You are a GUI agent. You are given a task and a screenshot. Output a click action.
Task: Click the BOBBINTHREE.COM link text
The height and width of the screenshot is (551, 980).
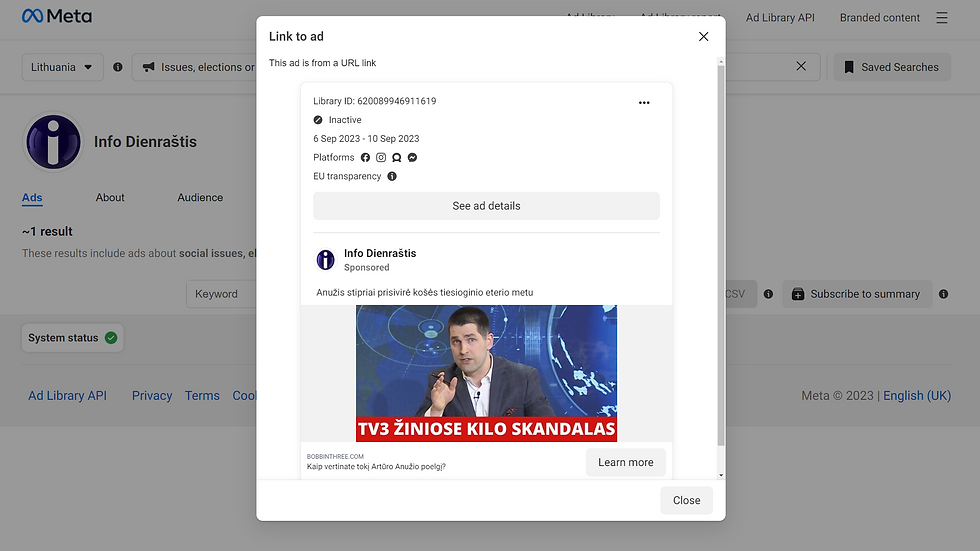[335, 457]
